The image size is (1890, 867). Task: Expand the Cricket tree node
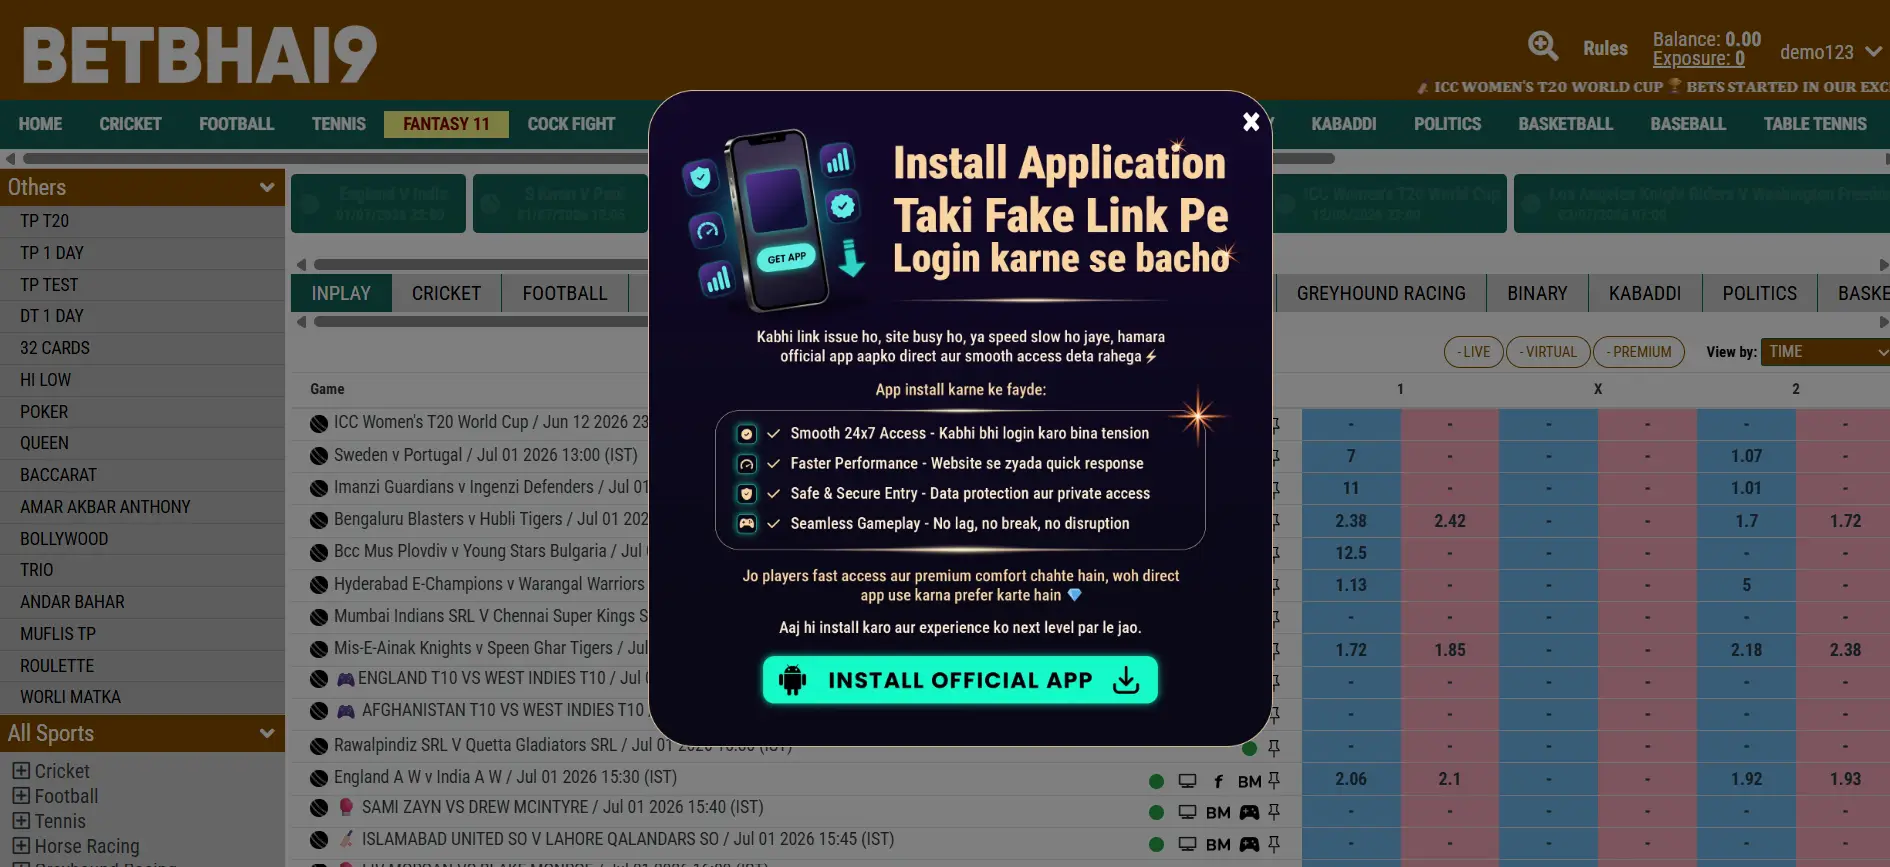pyautogui.click(x=20, y=771)
